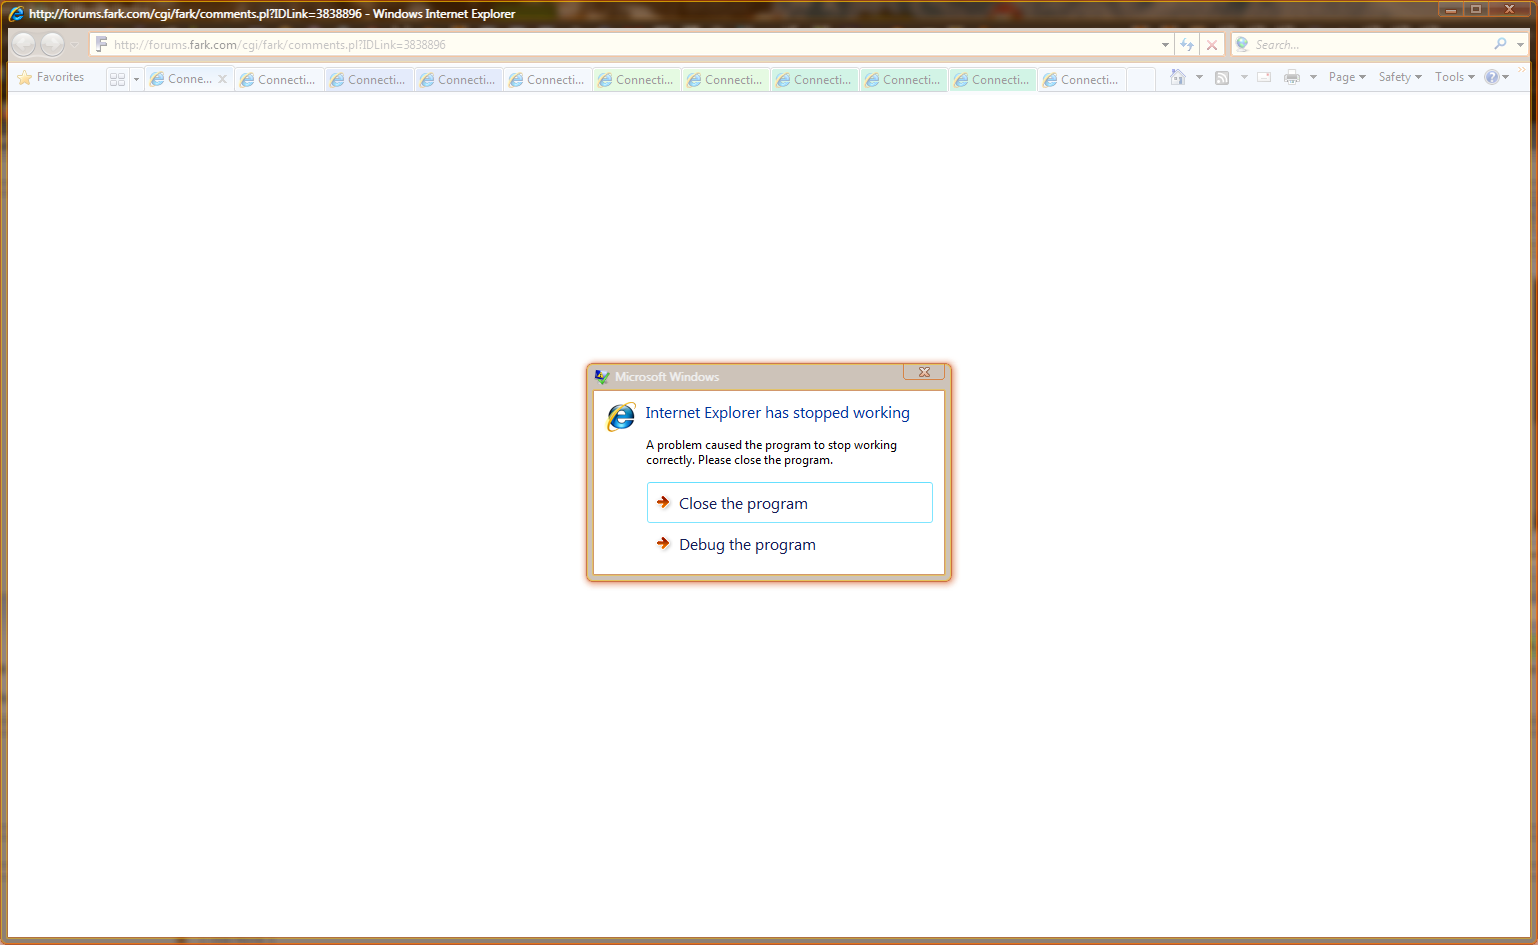
Task: Click the IE icon in the window title bar
Action: [x=16, y=14]
